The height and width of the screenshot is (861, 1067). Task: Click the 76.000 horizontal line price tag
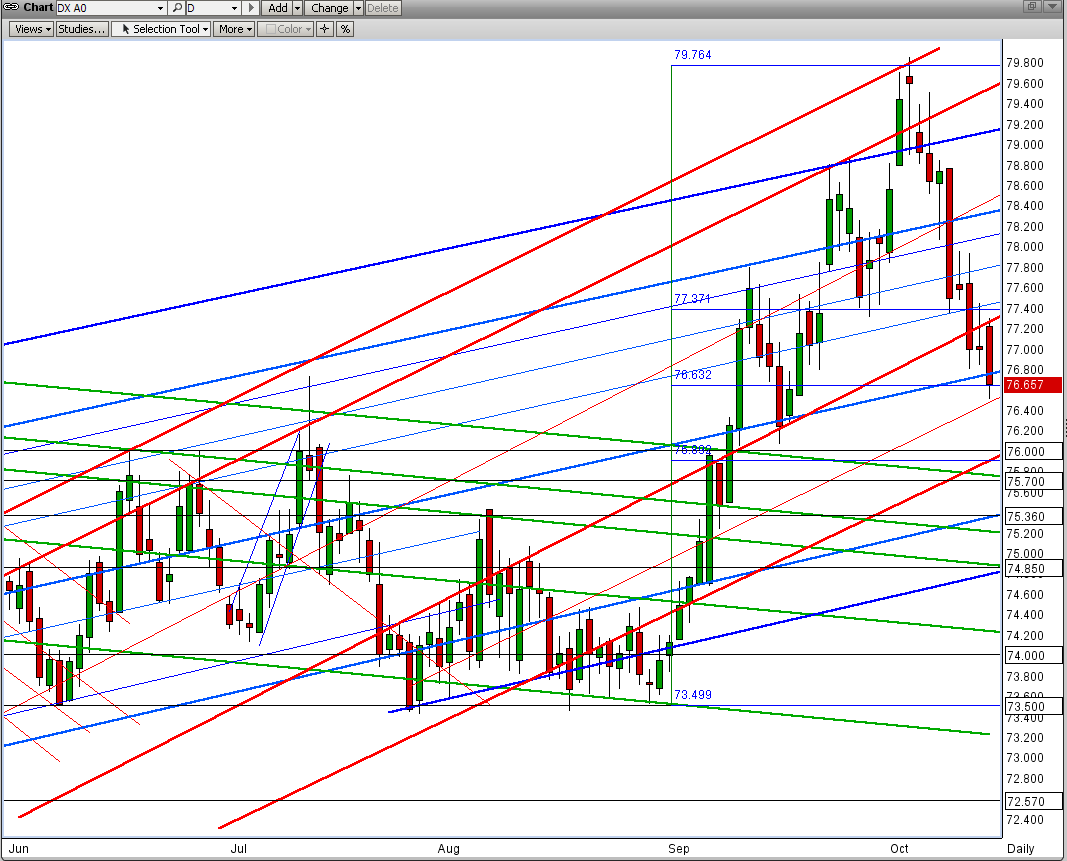click(x=1033, y=451)
